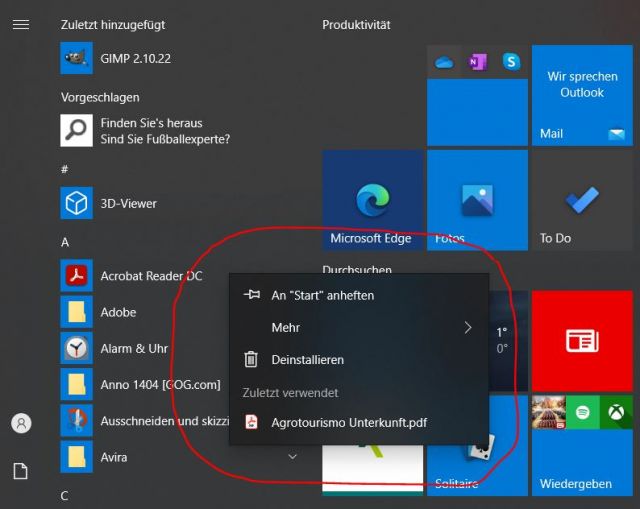Screen dimensions: 640x509
Task: Open the Mail tile
Action: (x=582, y=95)
